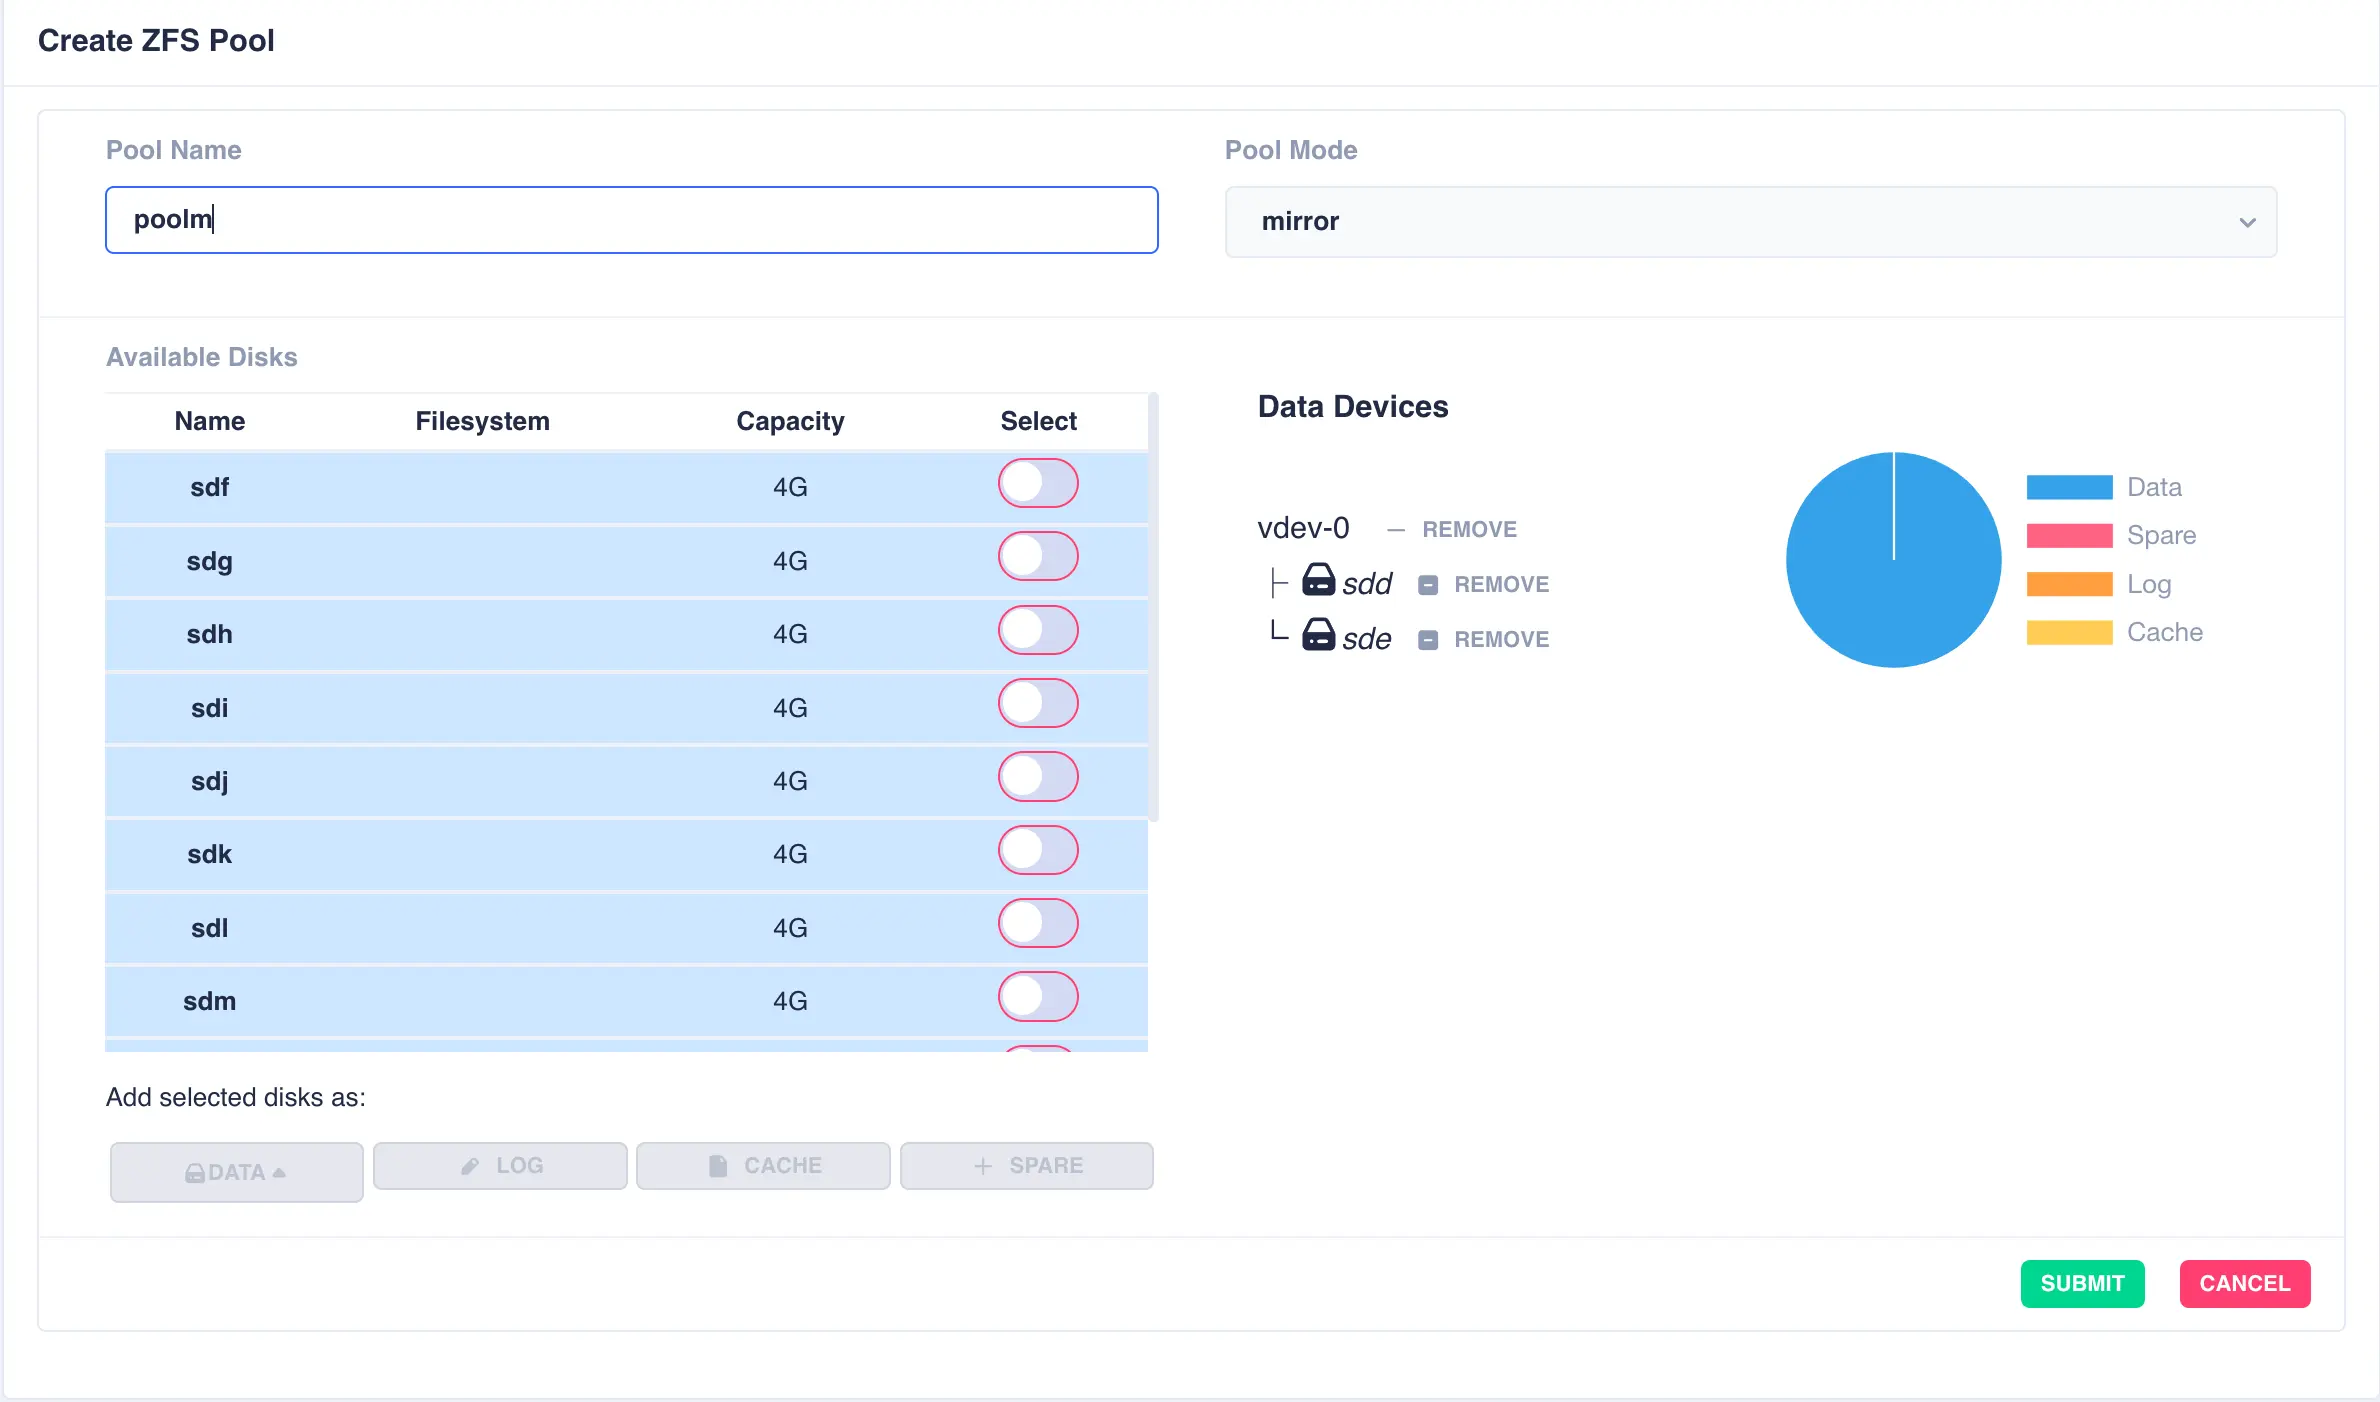Click the minus icon next to sdd

[1428, 585]
